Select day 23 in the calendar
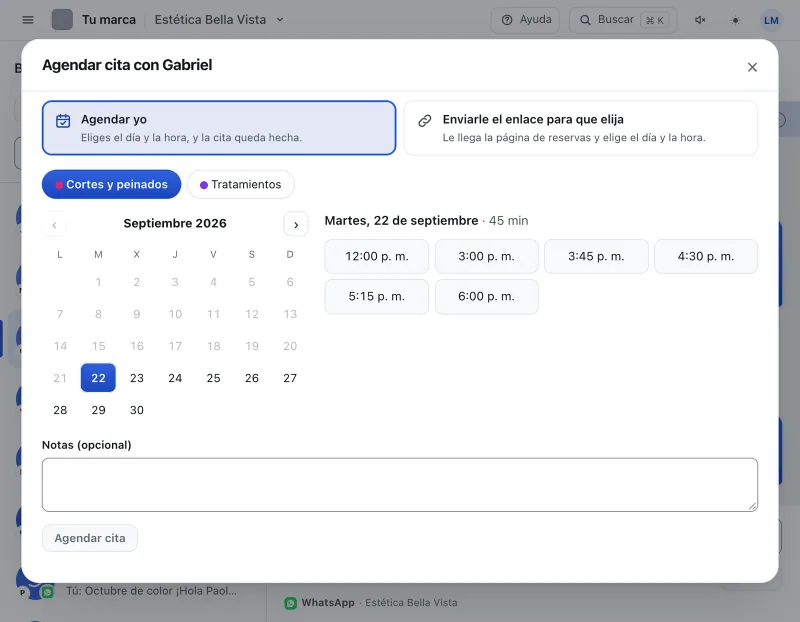The height and width of the screenshot is (622, 800). click(137, 378)
